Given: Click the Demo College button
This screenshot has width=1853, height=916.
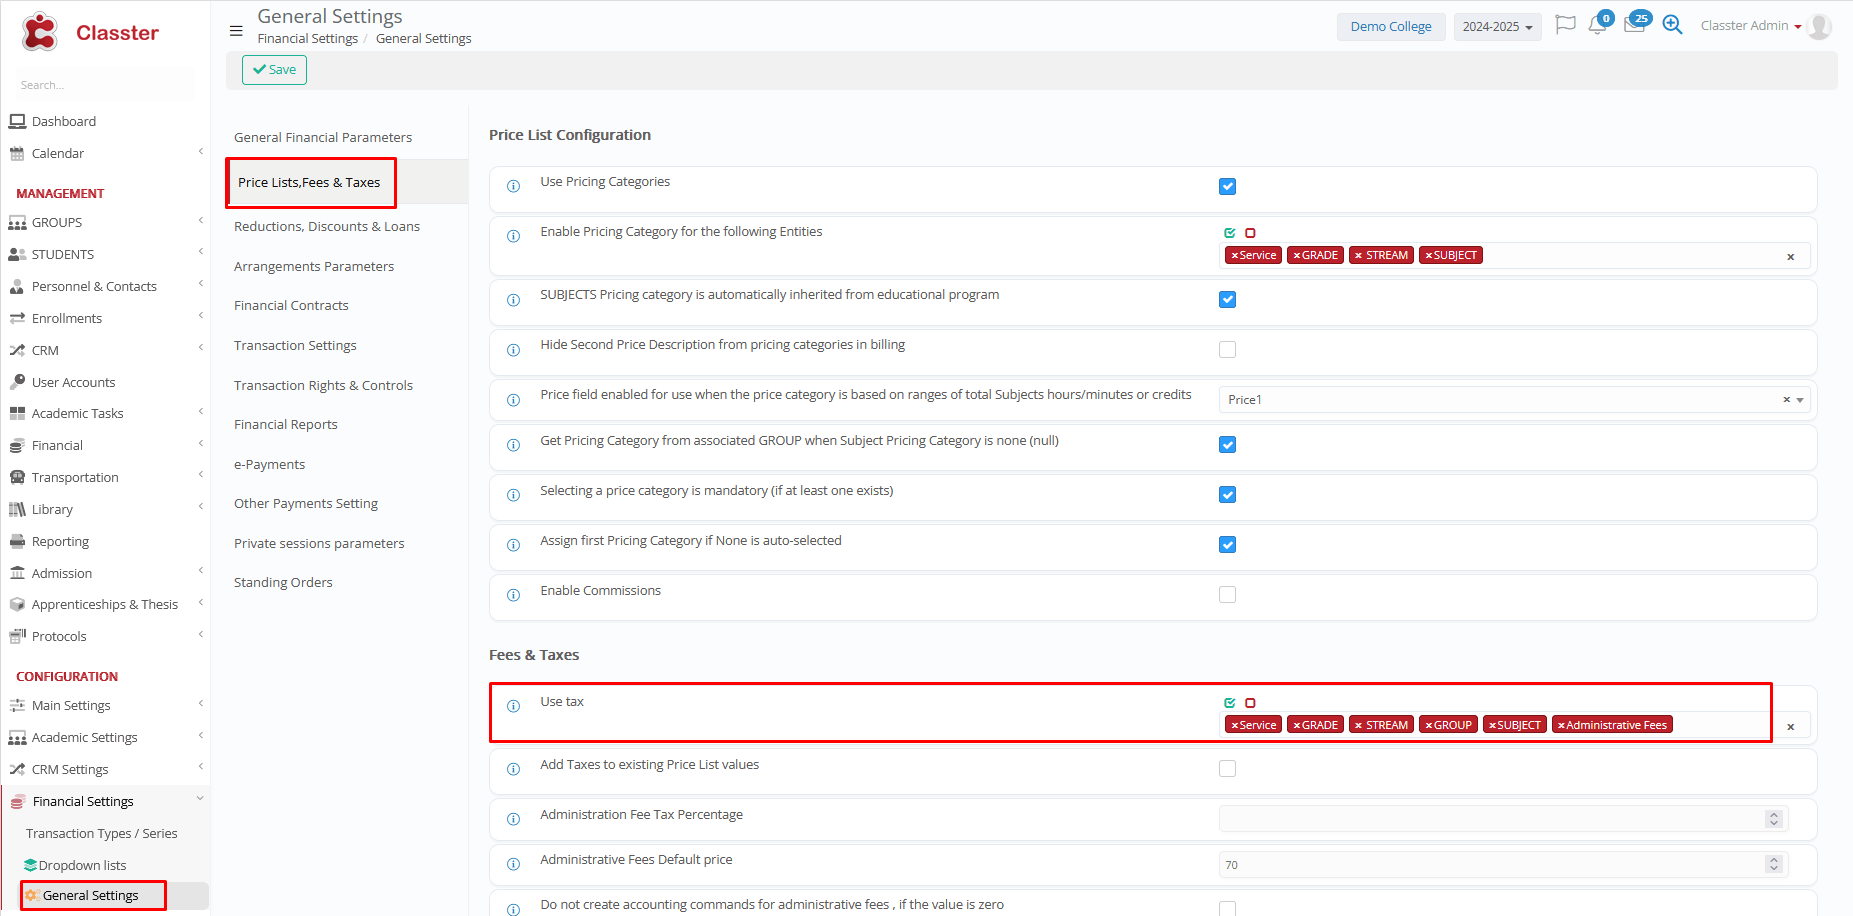Looking at the screenshot, I should pyautogui.click(x=1390, y=27).
